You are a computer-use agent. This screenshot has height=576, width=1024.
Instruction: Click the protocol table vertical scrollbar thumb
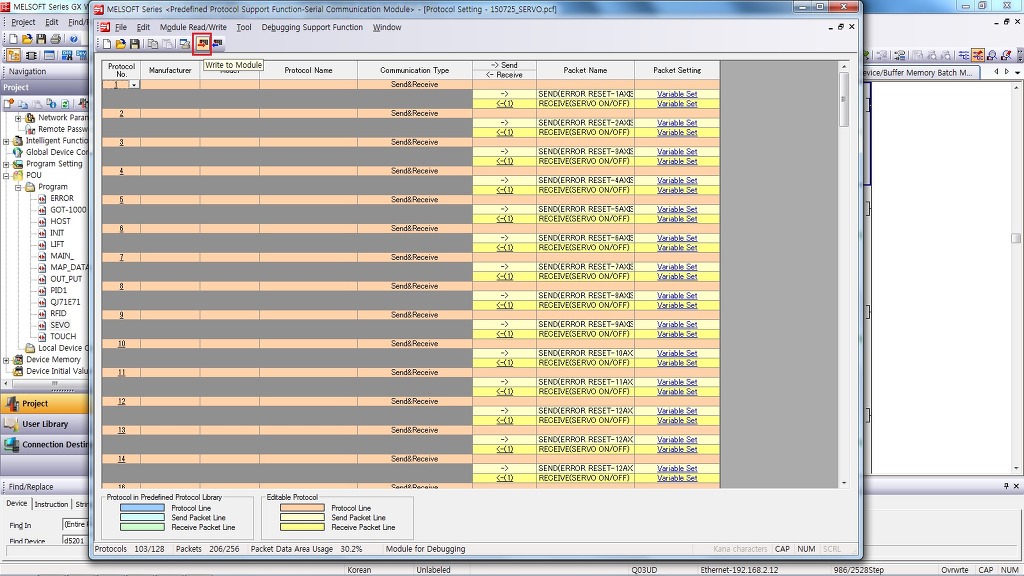(x=844, y=99)
